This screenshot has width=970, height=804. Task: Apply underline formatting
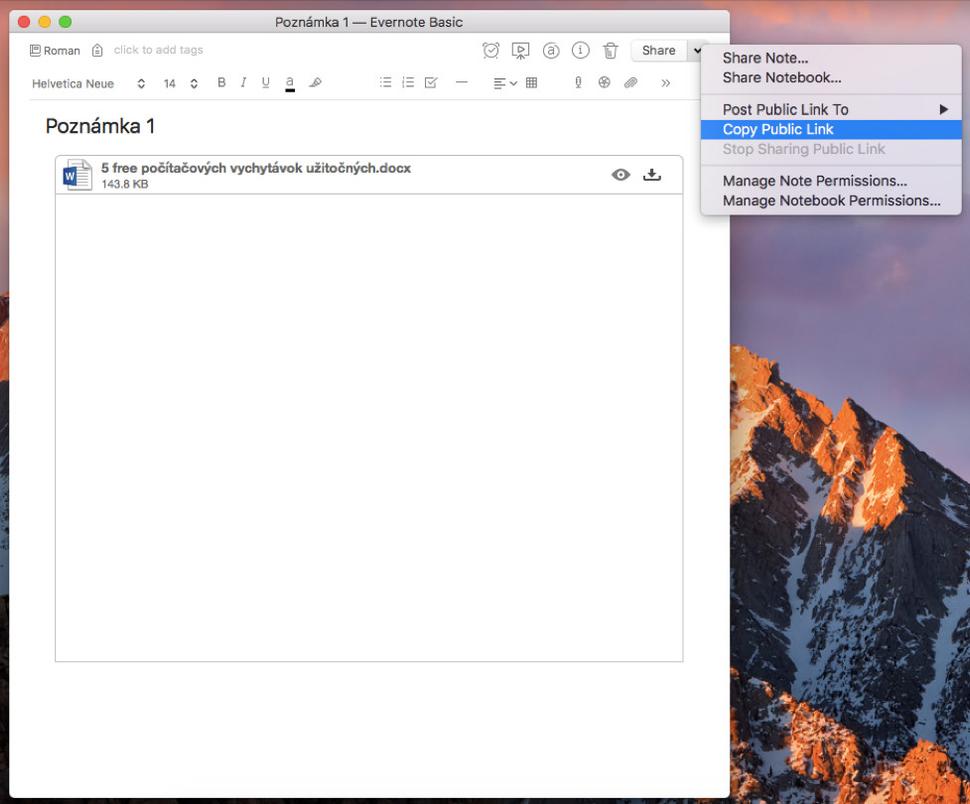[x=265, y=82]
